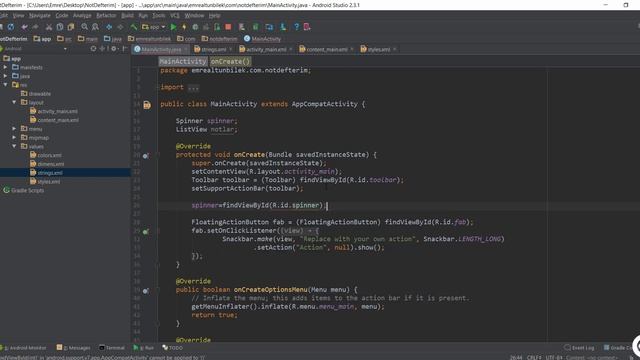The width and height of the screenshot is (640, 360).
Task: Click Apply Changes lightning icon
Action: pyautogui.click(x=184, y=27)
